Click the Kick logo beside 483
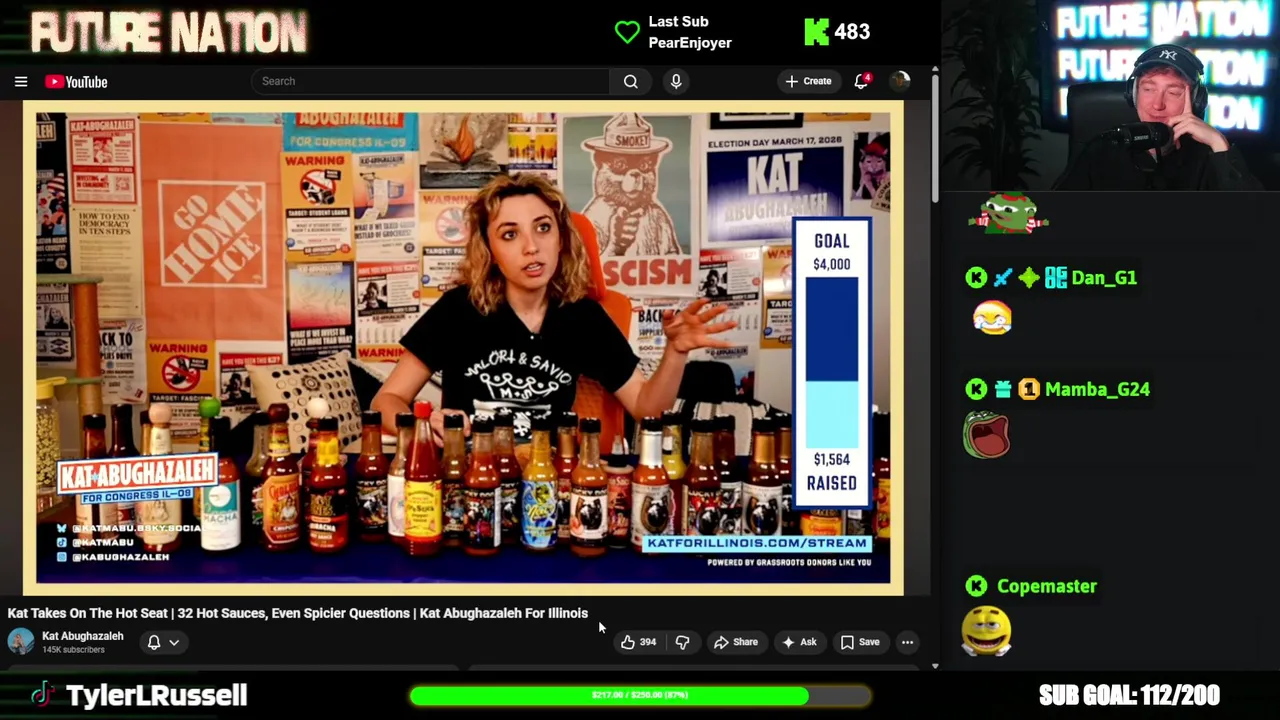This screenshot has width=1280, height=720. click(816, 32)
